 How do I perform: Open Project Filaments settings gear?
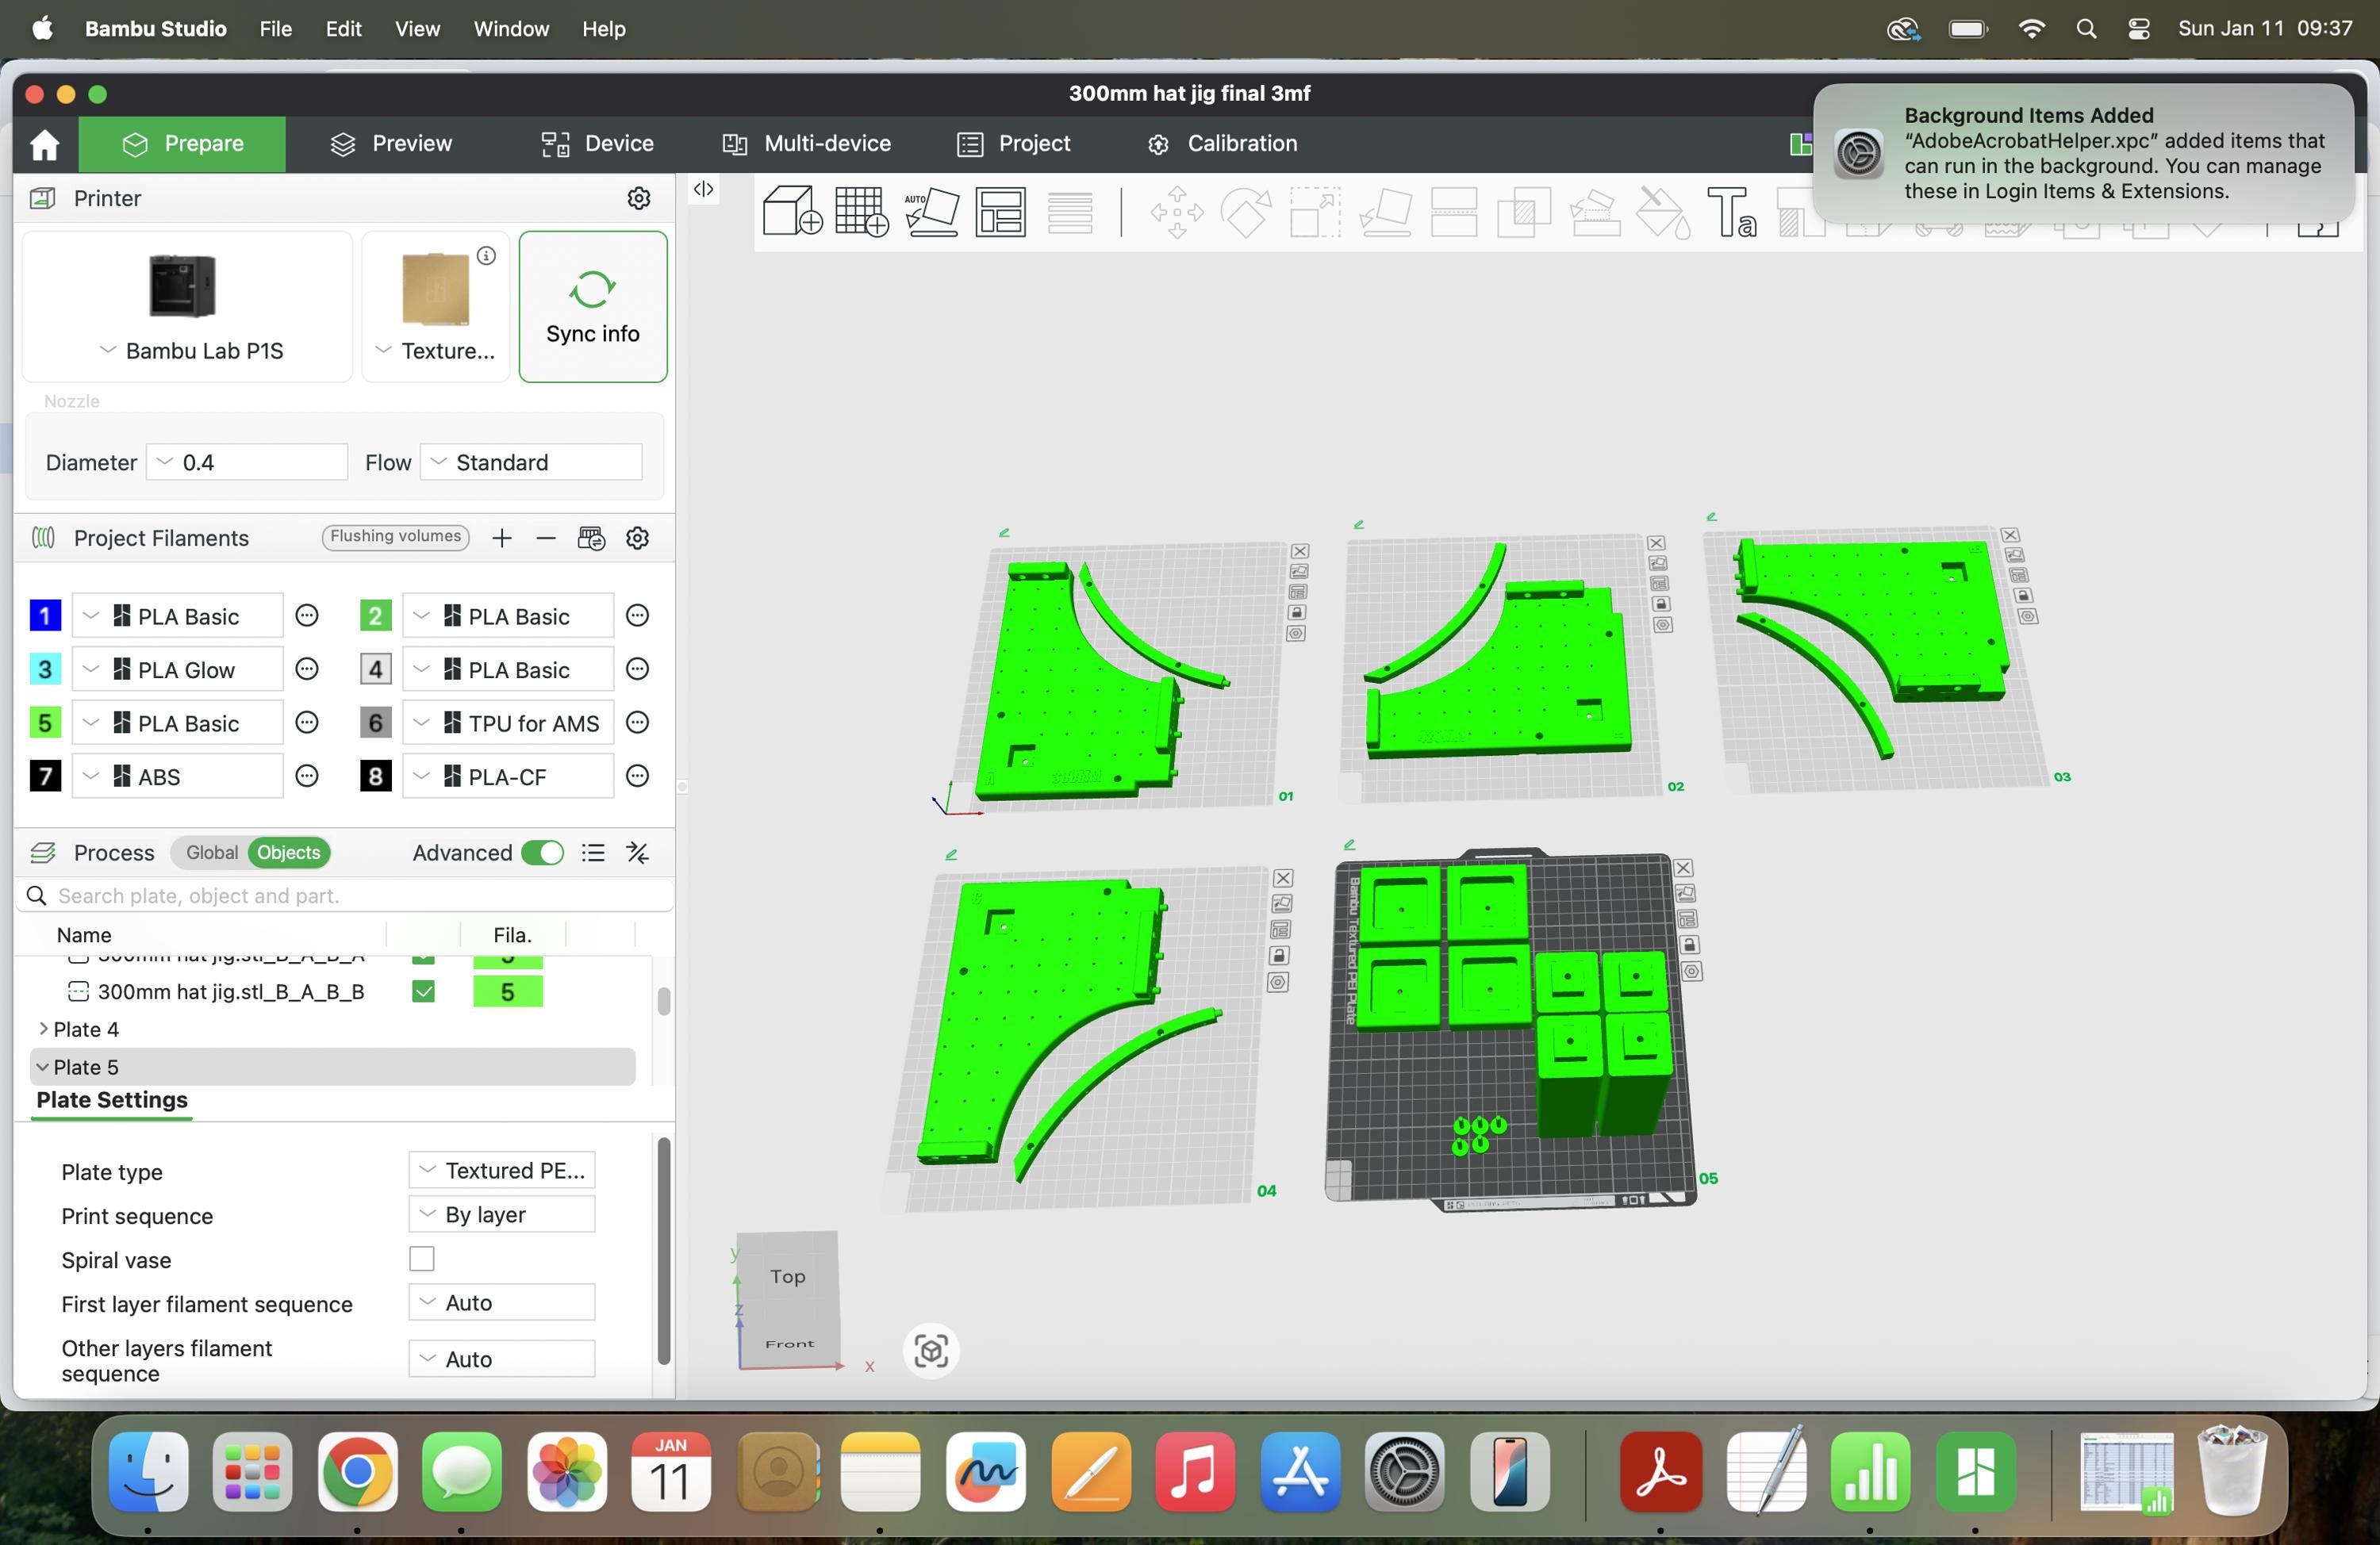pos(637,538)
